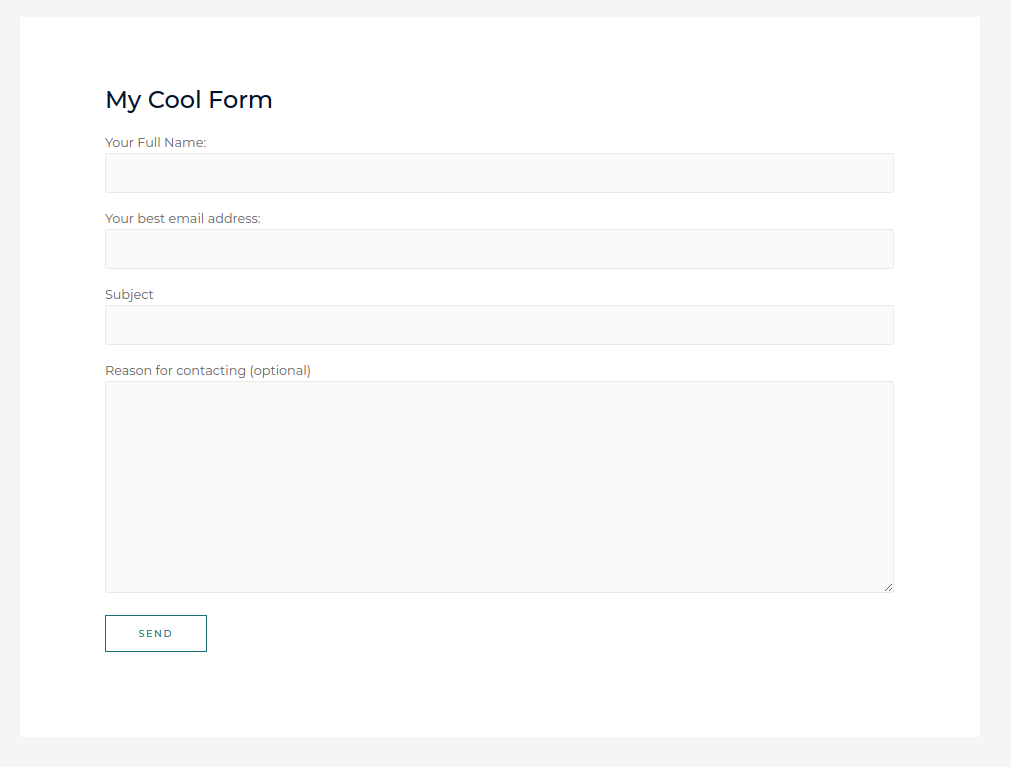
Task: Select the My Cool Form heading
Action: tap(188, 99)
